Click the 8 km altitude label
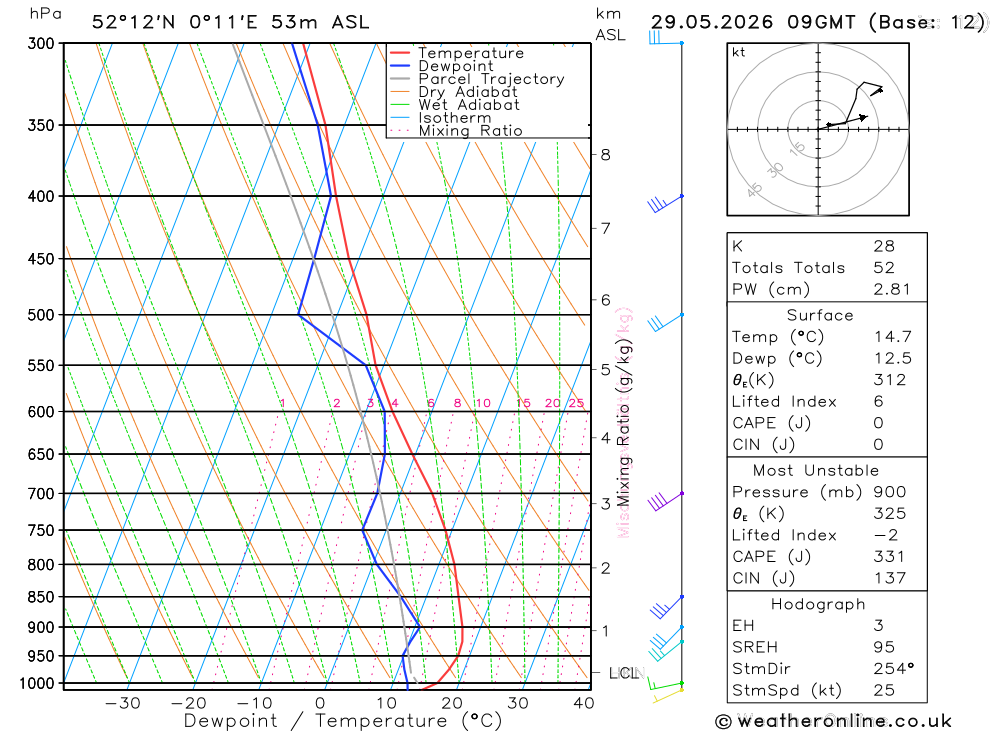Image resolution: width=1000 pixels, height=733 pixels. tap(605, 155)
